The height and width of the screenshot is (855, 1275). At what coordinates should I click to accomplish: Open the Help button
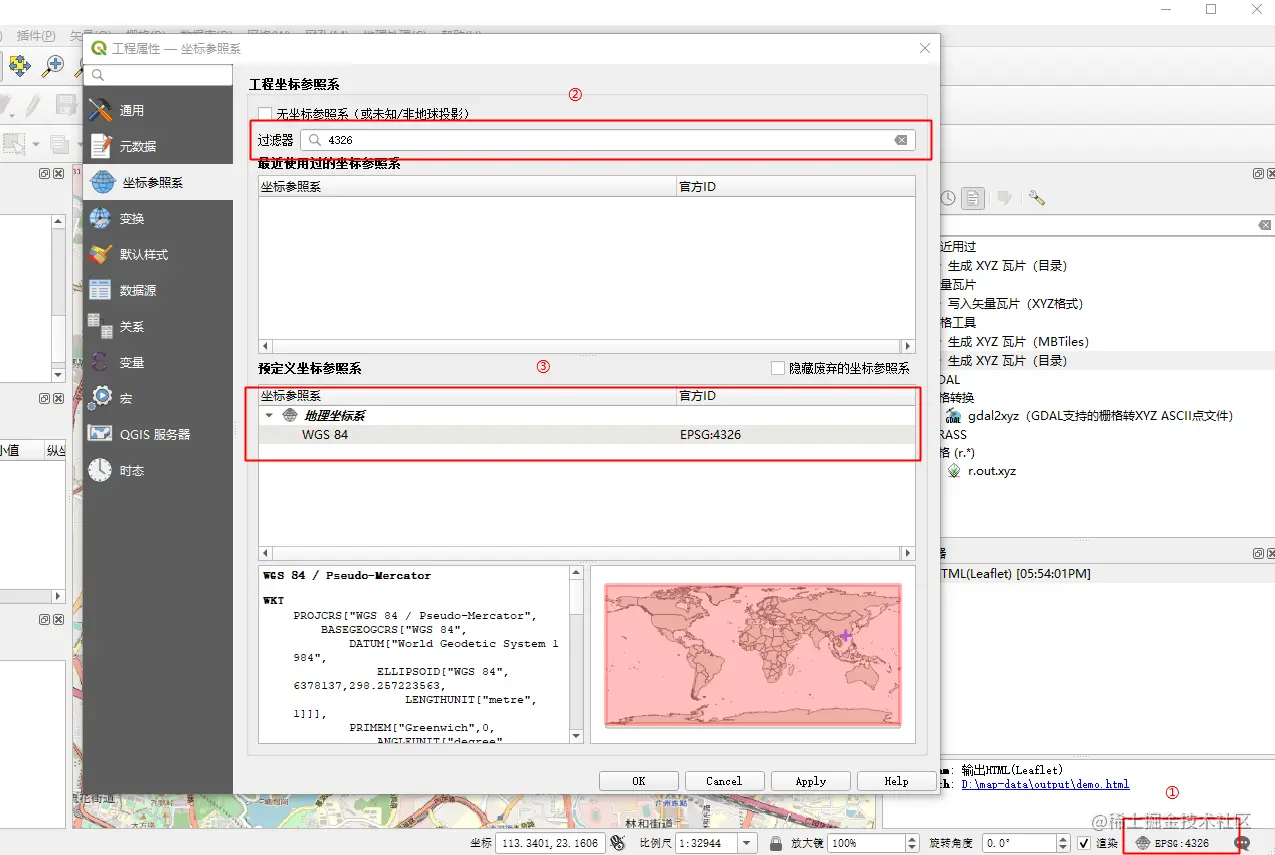tap(896, 781)
